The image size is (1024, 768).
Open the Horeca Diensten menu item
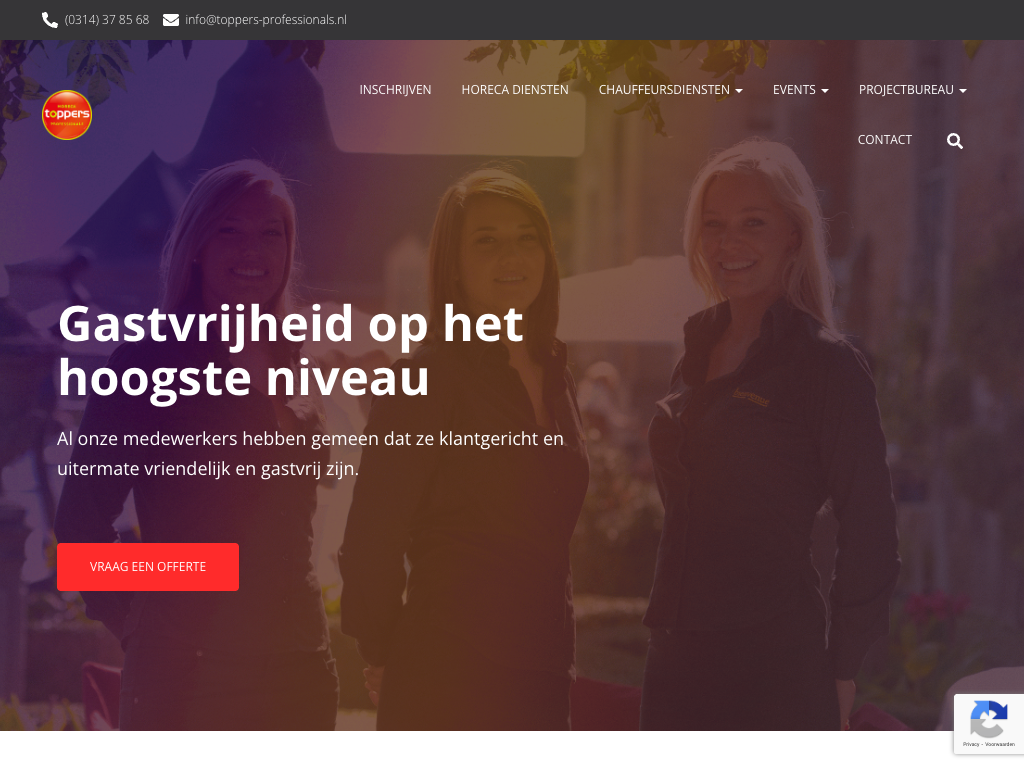coord(515,89)
